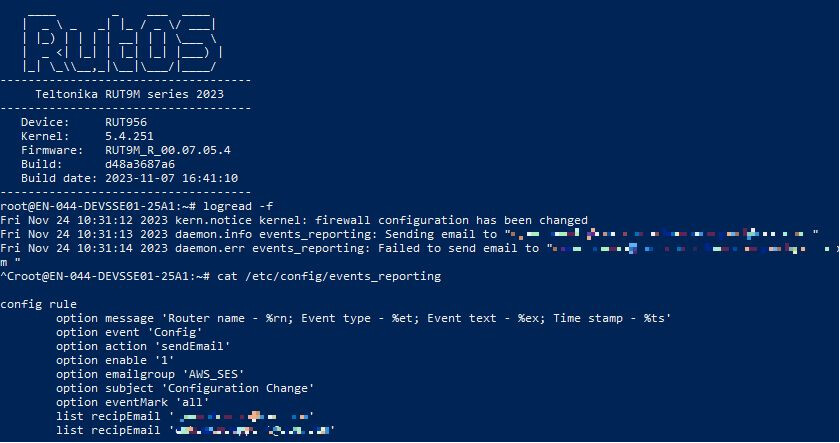Click the build date 2023-11-07 16:41:10
The height and width of the screenshot is (443, 840).
click(x=171, y=178)
